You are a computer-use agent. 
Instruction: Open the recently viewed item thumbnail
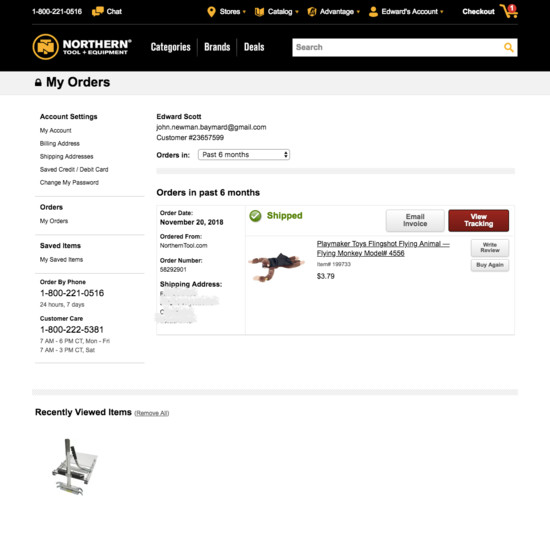tap(74, 467)
